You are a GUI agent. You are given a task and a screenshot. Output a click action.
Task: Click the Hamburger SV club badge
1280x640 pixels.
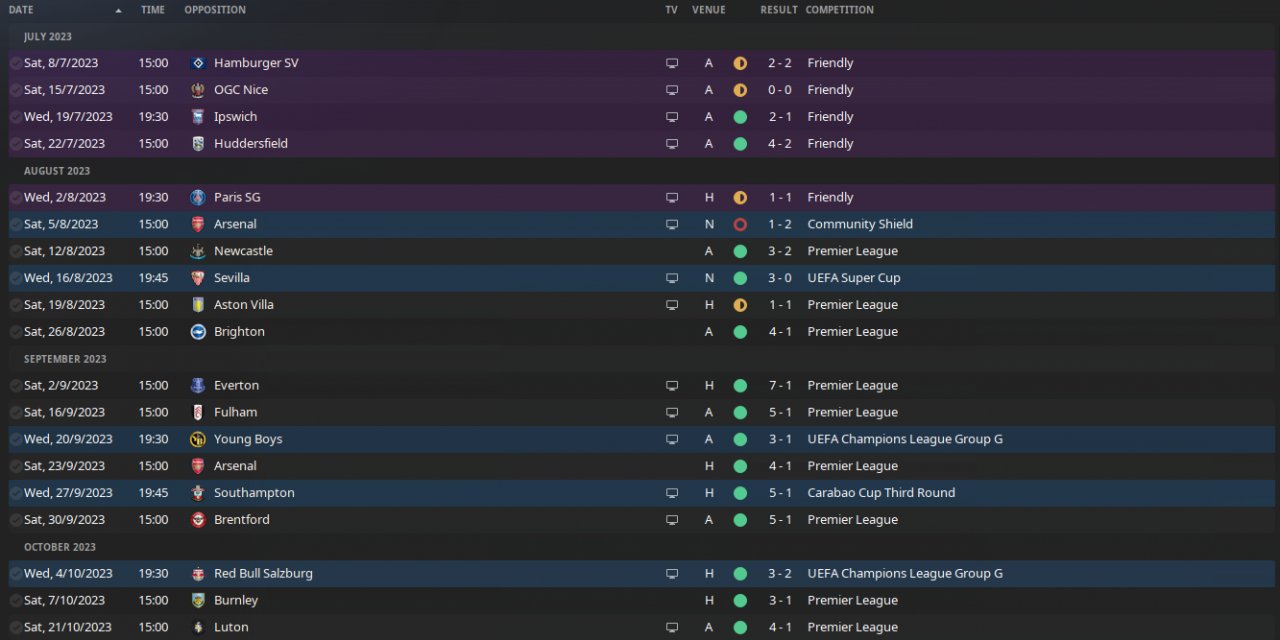pyautogui.click(x=198, y=63)
